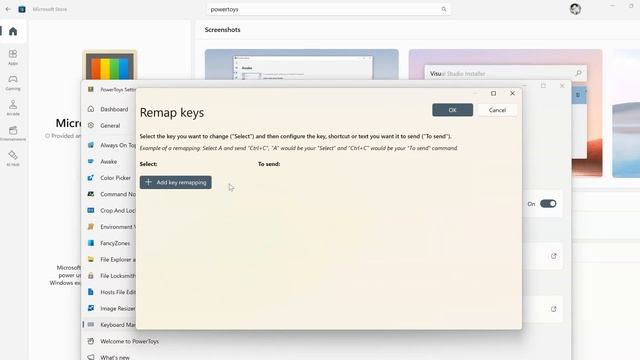Open first PowerToys screenshot thumbnail
The width and height of the screenshot is (640, 360).
[302, 64]
